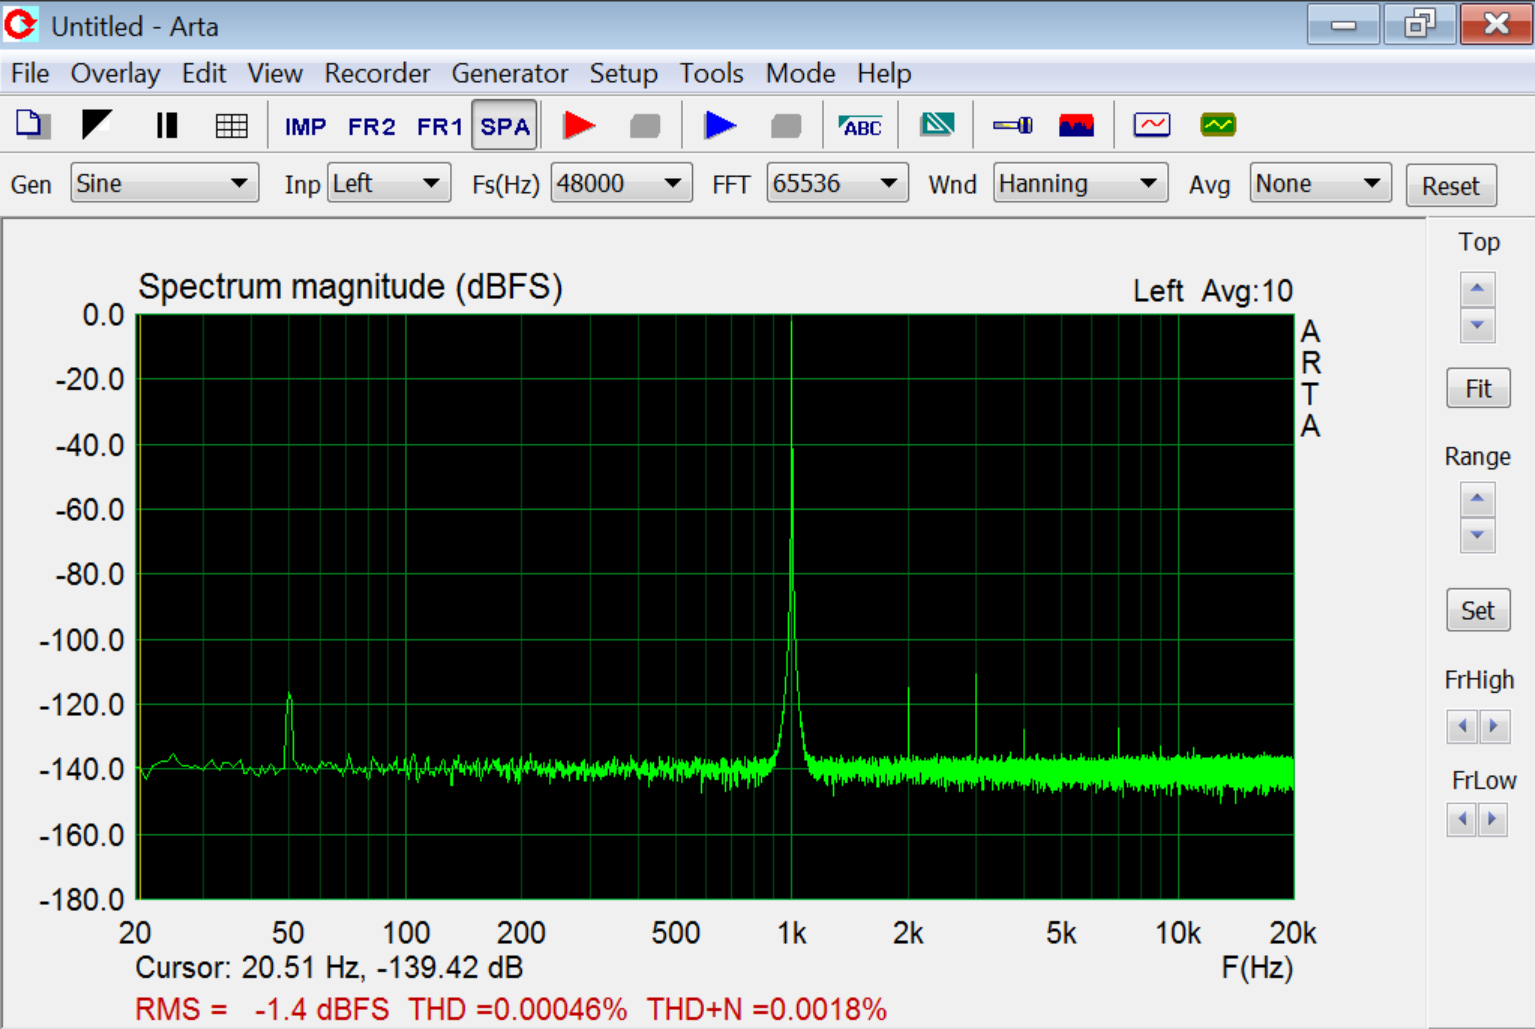
Task: Click the RMS = -1.4 dBFS readout
Action: pos(262,1009)
